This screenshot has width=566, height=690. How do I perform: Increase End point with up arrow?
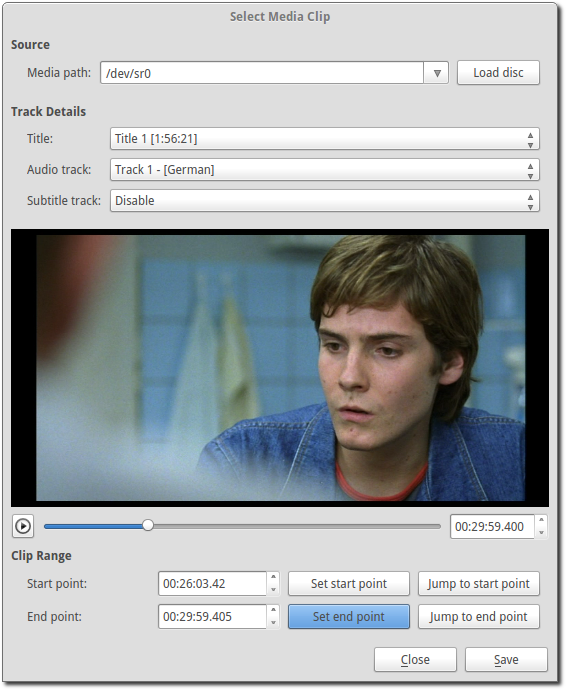(x=273, y=610)
